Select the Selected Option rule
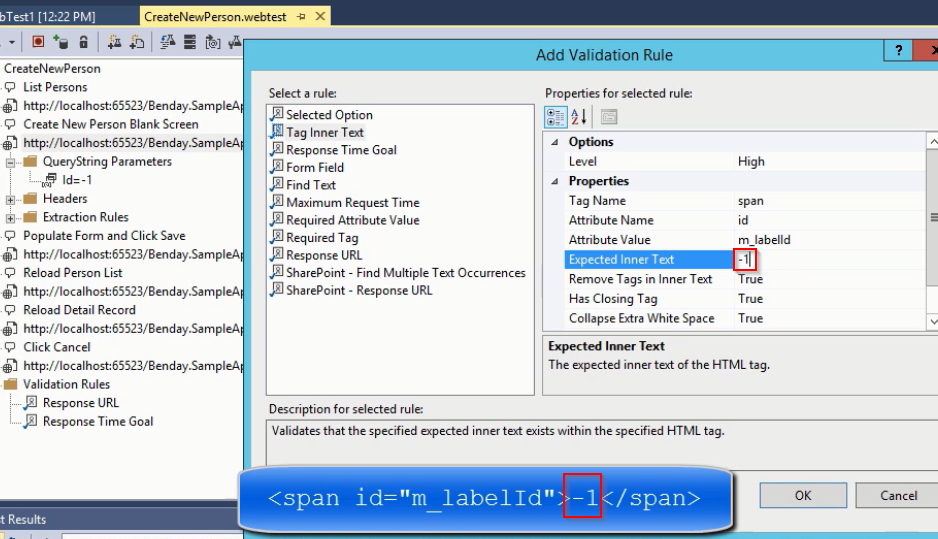The width and height of the screenshot is (938, 539). (329, 115)
